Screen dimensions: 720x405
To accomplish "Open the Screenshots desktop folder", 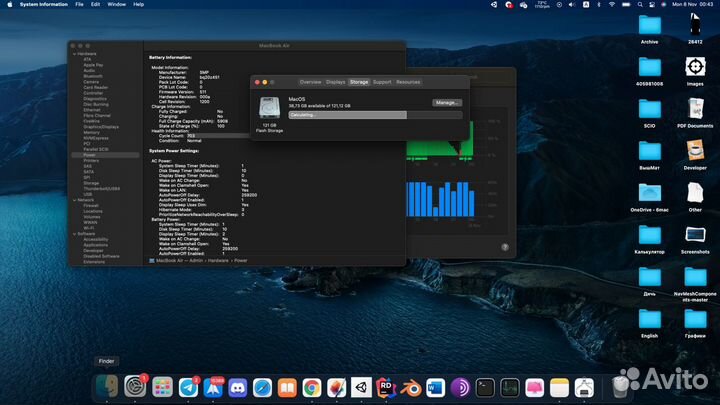I will (695, 239).
